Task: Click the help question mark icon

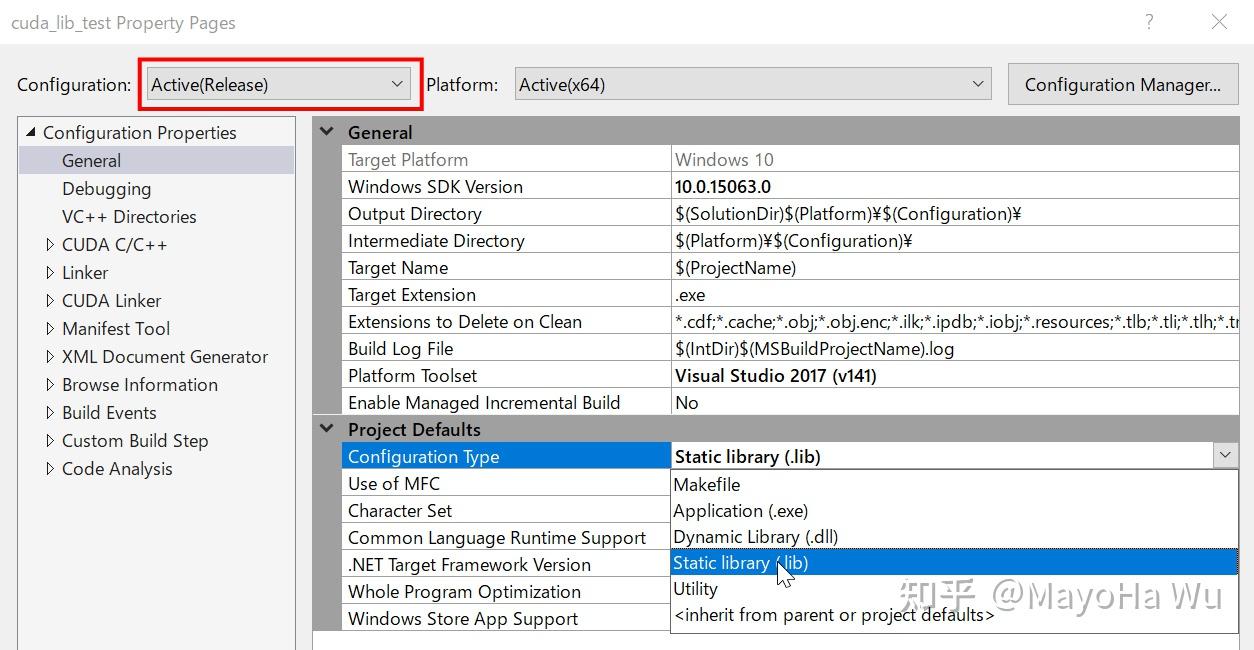Action: [x=1149, y=22]
